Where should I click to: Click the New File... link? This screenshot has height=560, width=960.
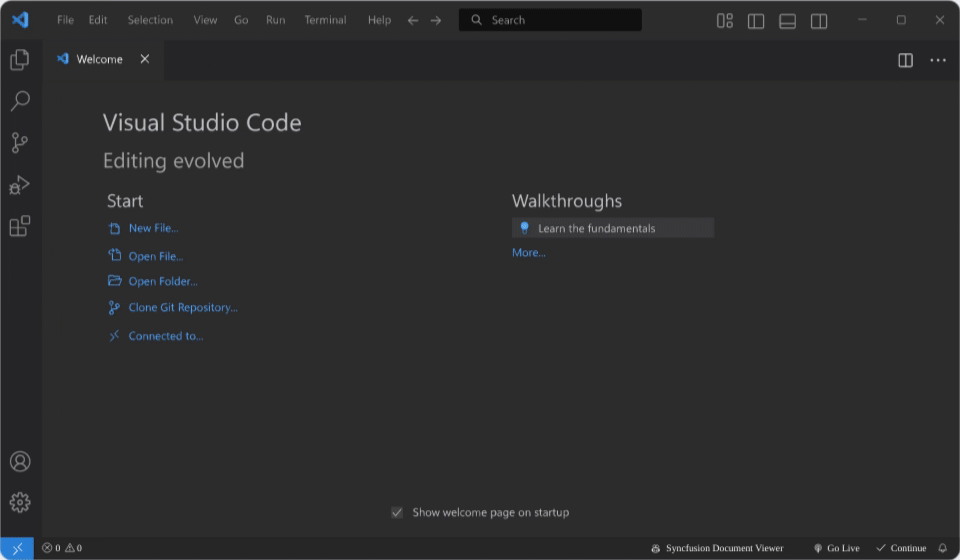(x=153, y=228)
